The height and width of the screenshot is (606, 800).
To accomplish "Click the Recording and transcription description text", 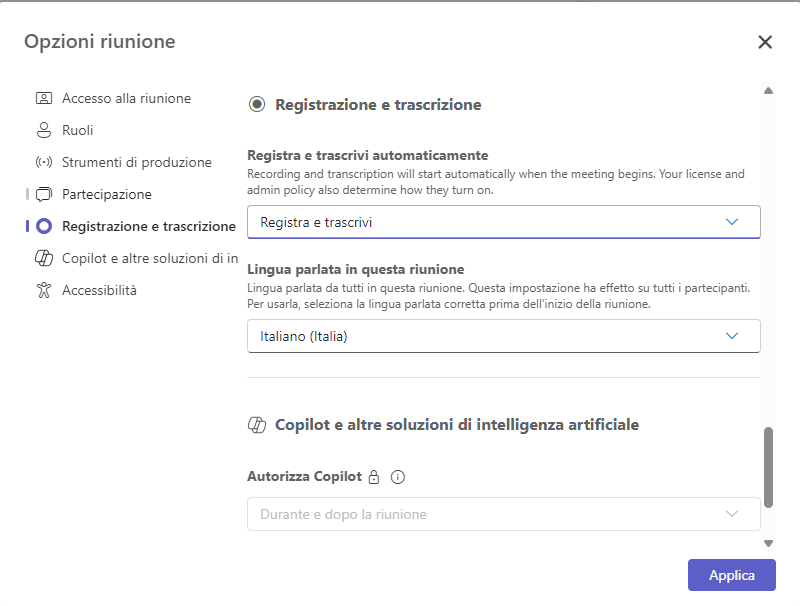I will point(496,182).
